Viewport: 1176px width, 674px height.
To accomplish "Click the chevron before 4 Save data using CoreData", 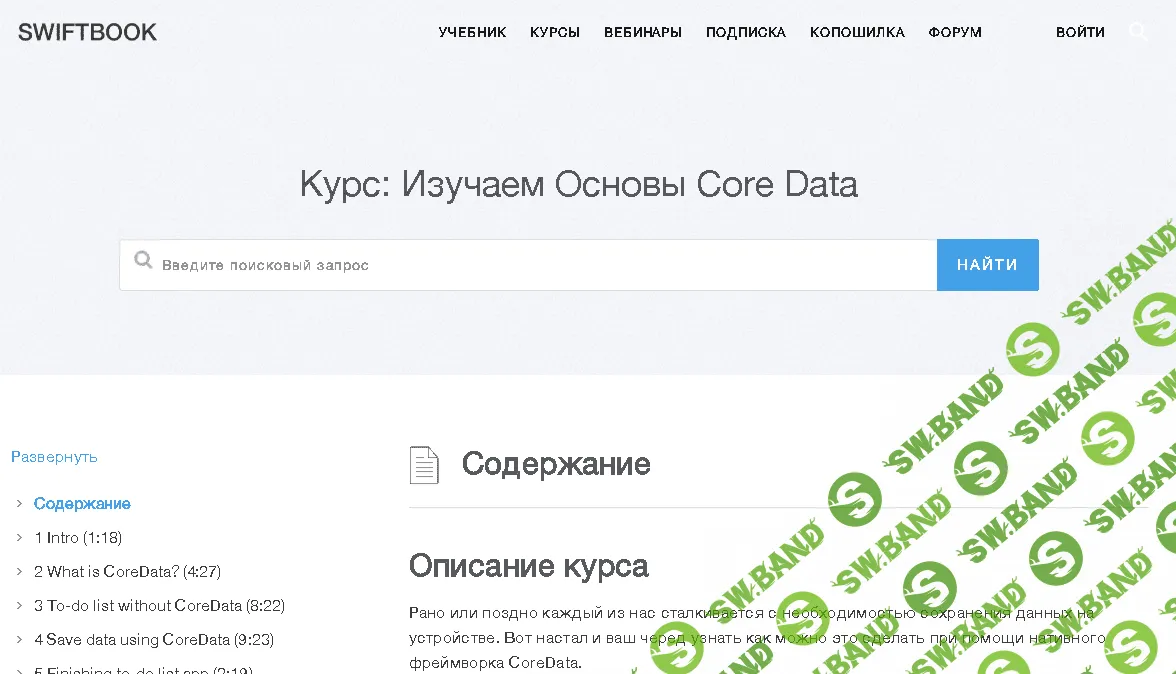I will (x=18, y=639).
